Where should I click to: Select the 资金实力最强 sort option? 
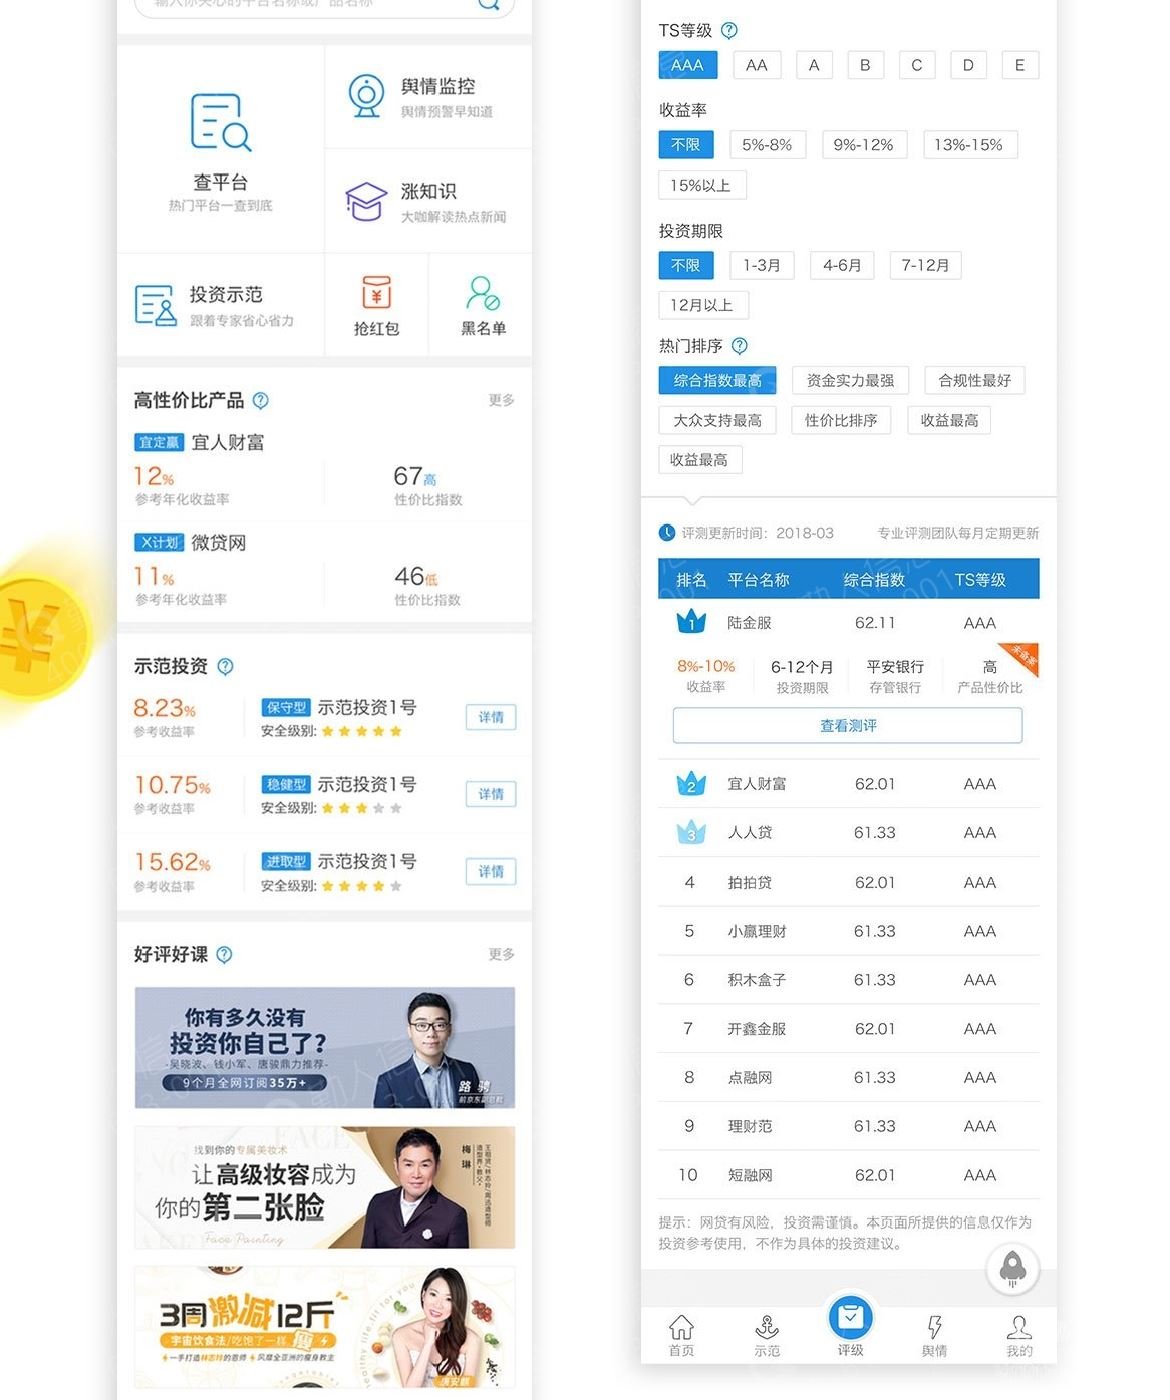pyautogui.click(x=850, y=380)
